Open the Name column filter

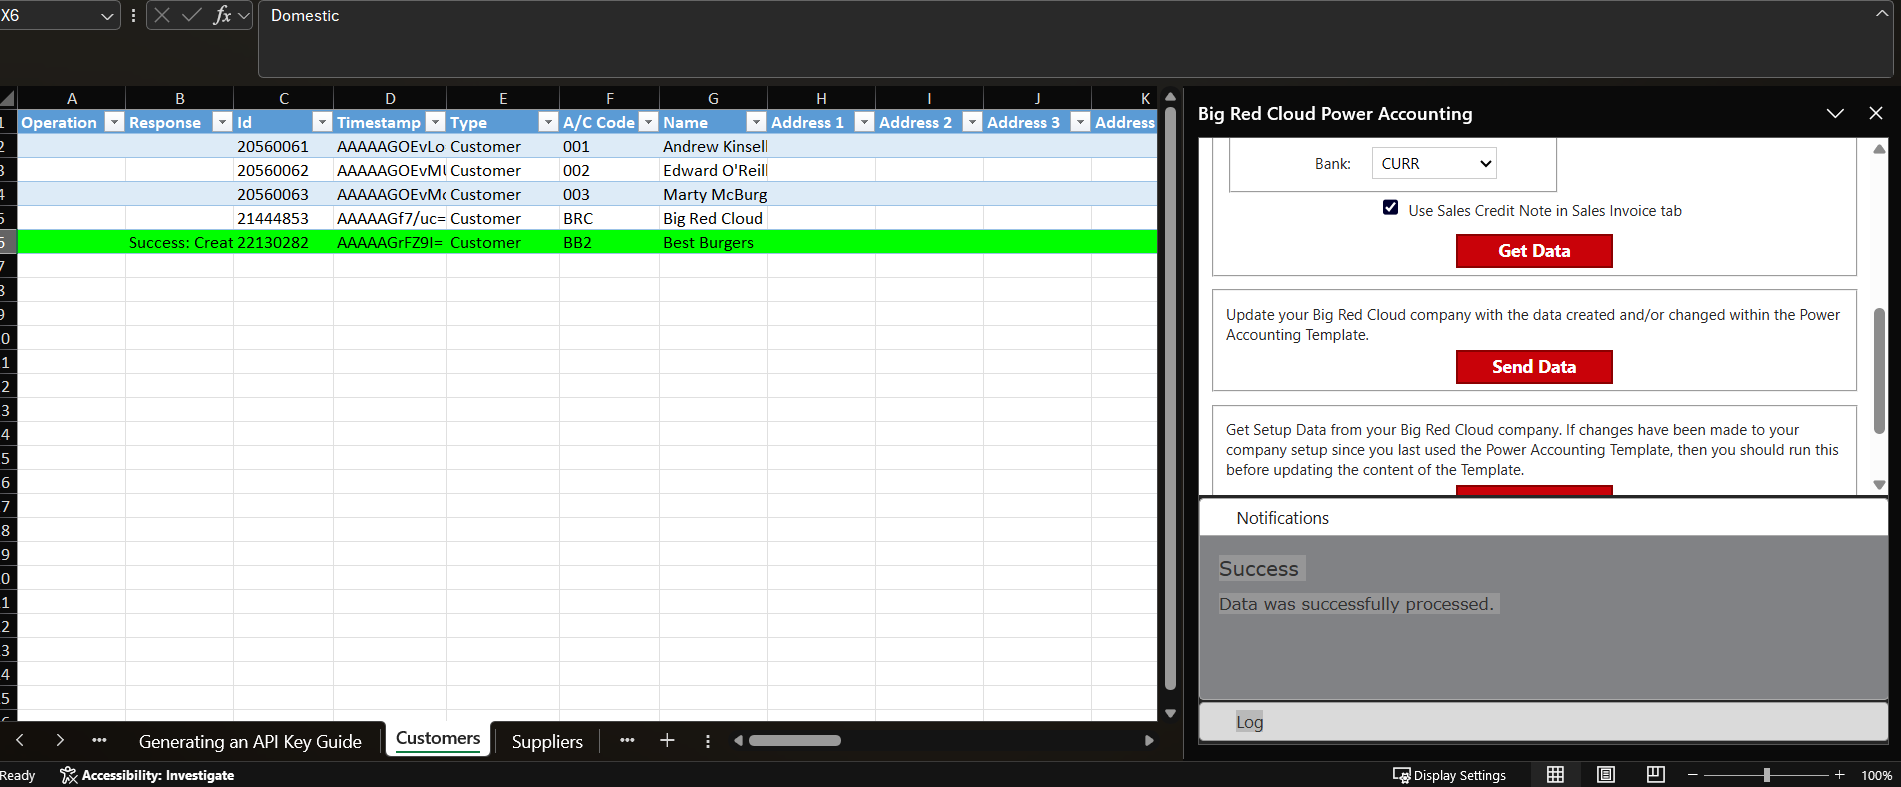[756, 122]
